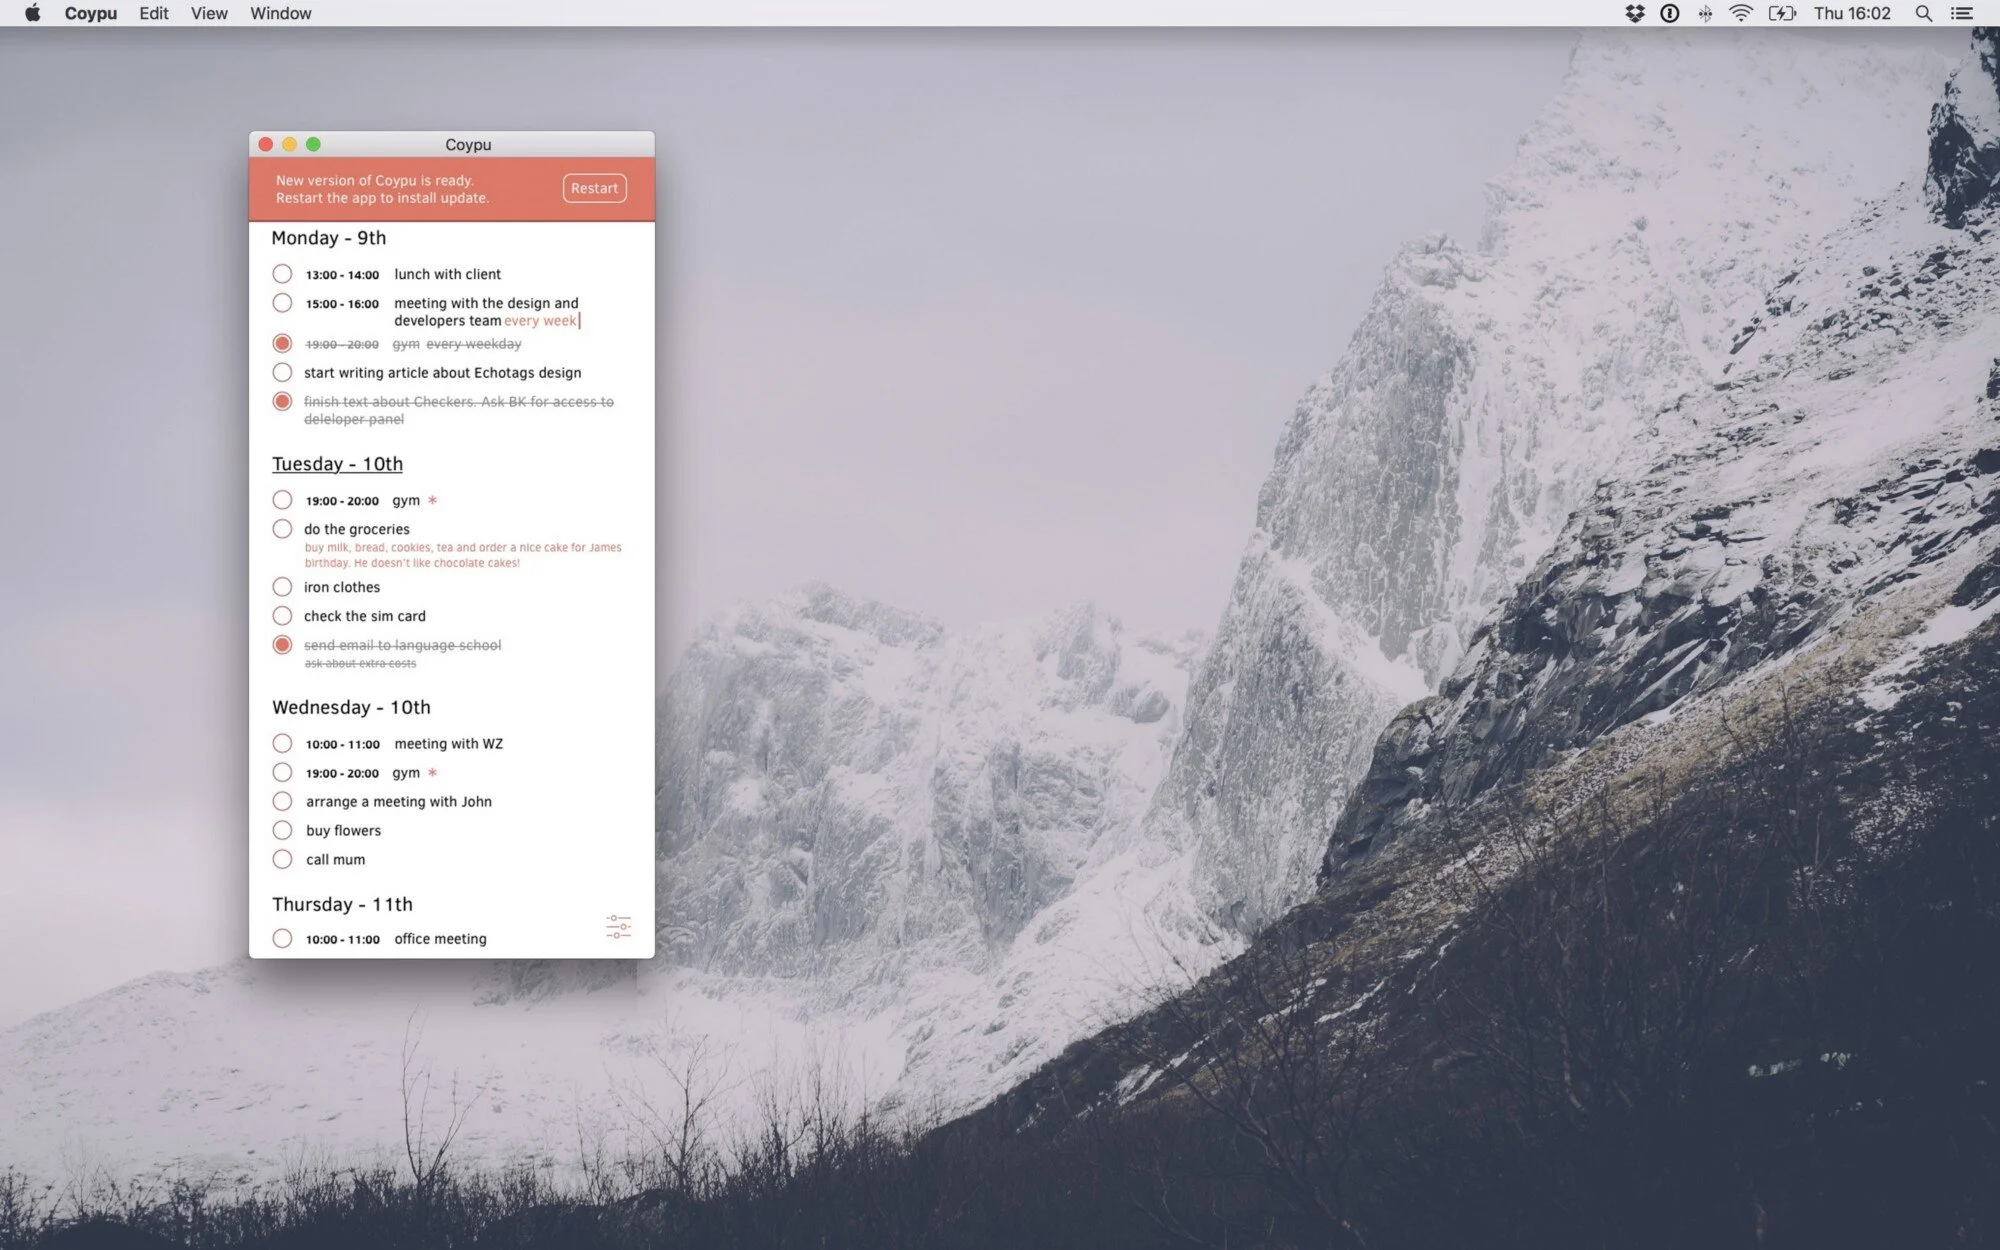Click the '13:00 - 14:00' time label
Screen dimensions: 2000x1250
(342, 275)
